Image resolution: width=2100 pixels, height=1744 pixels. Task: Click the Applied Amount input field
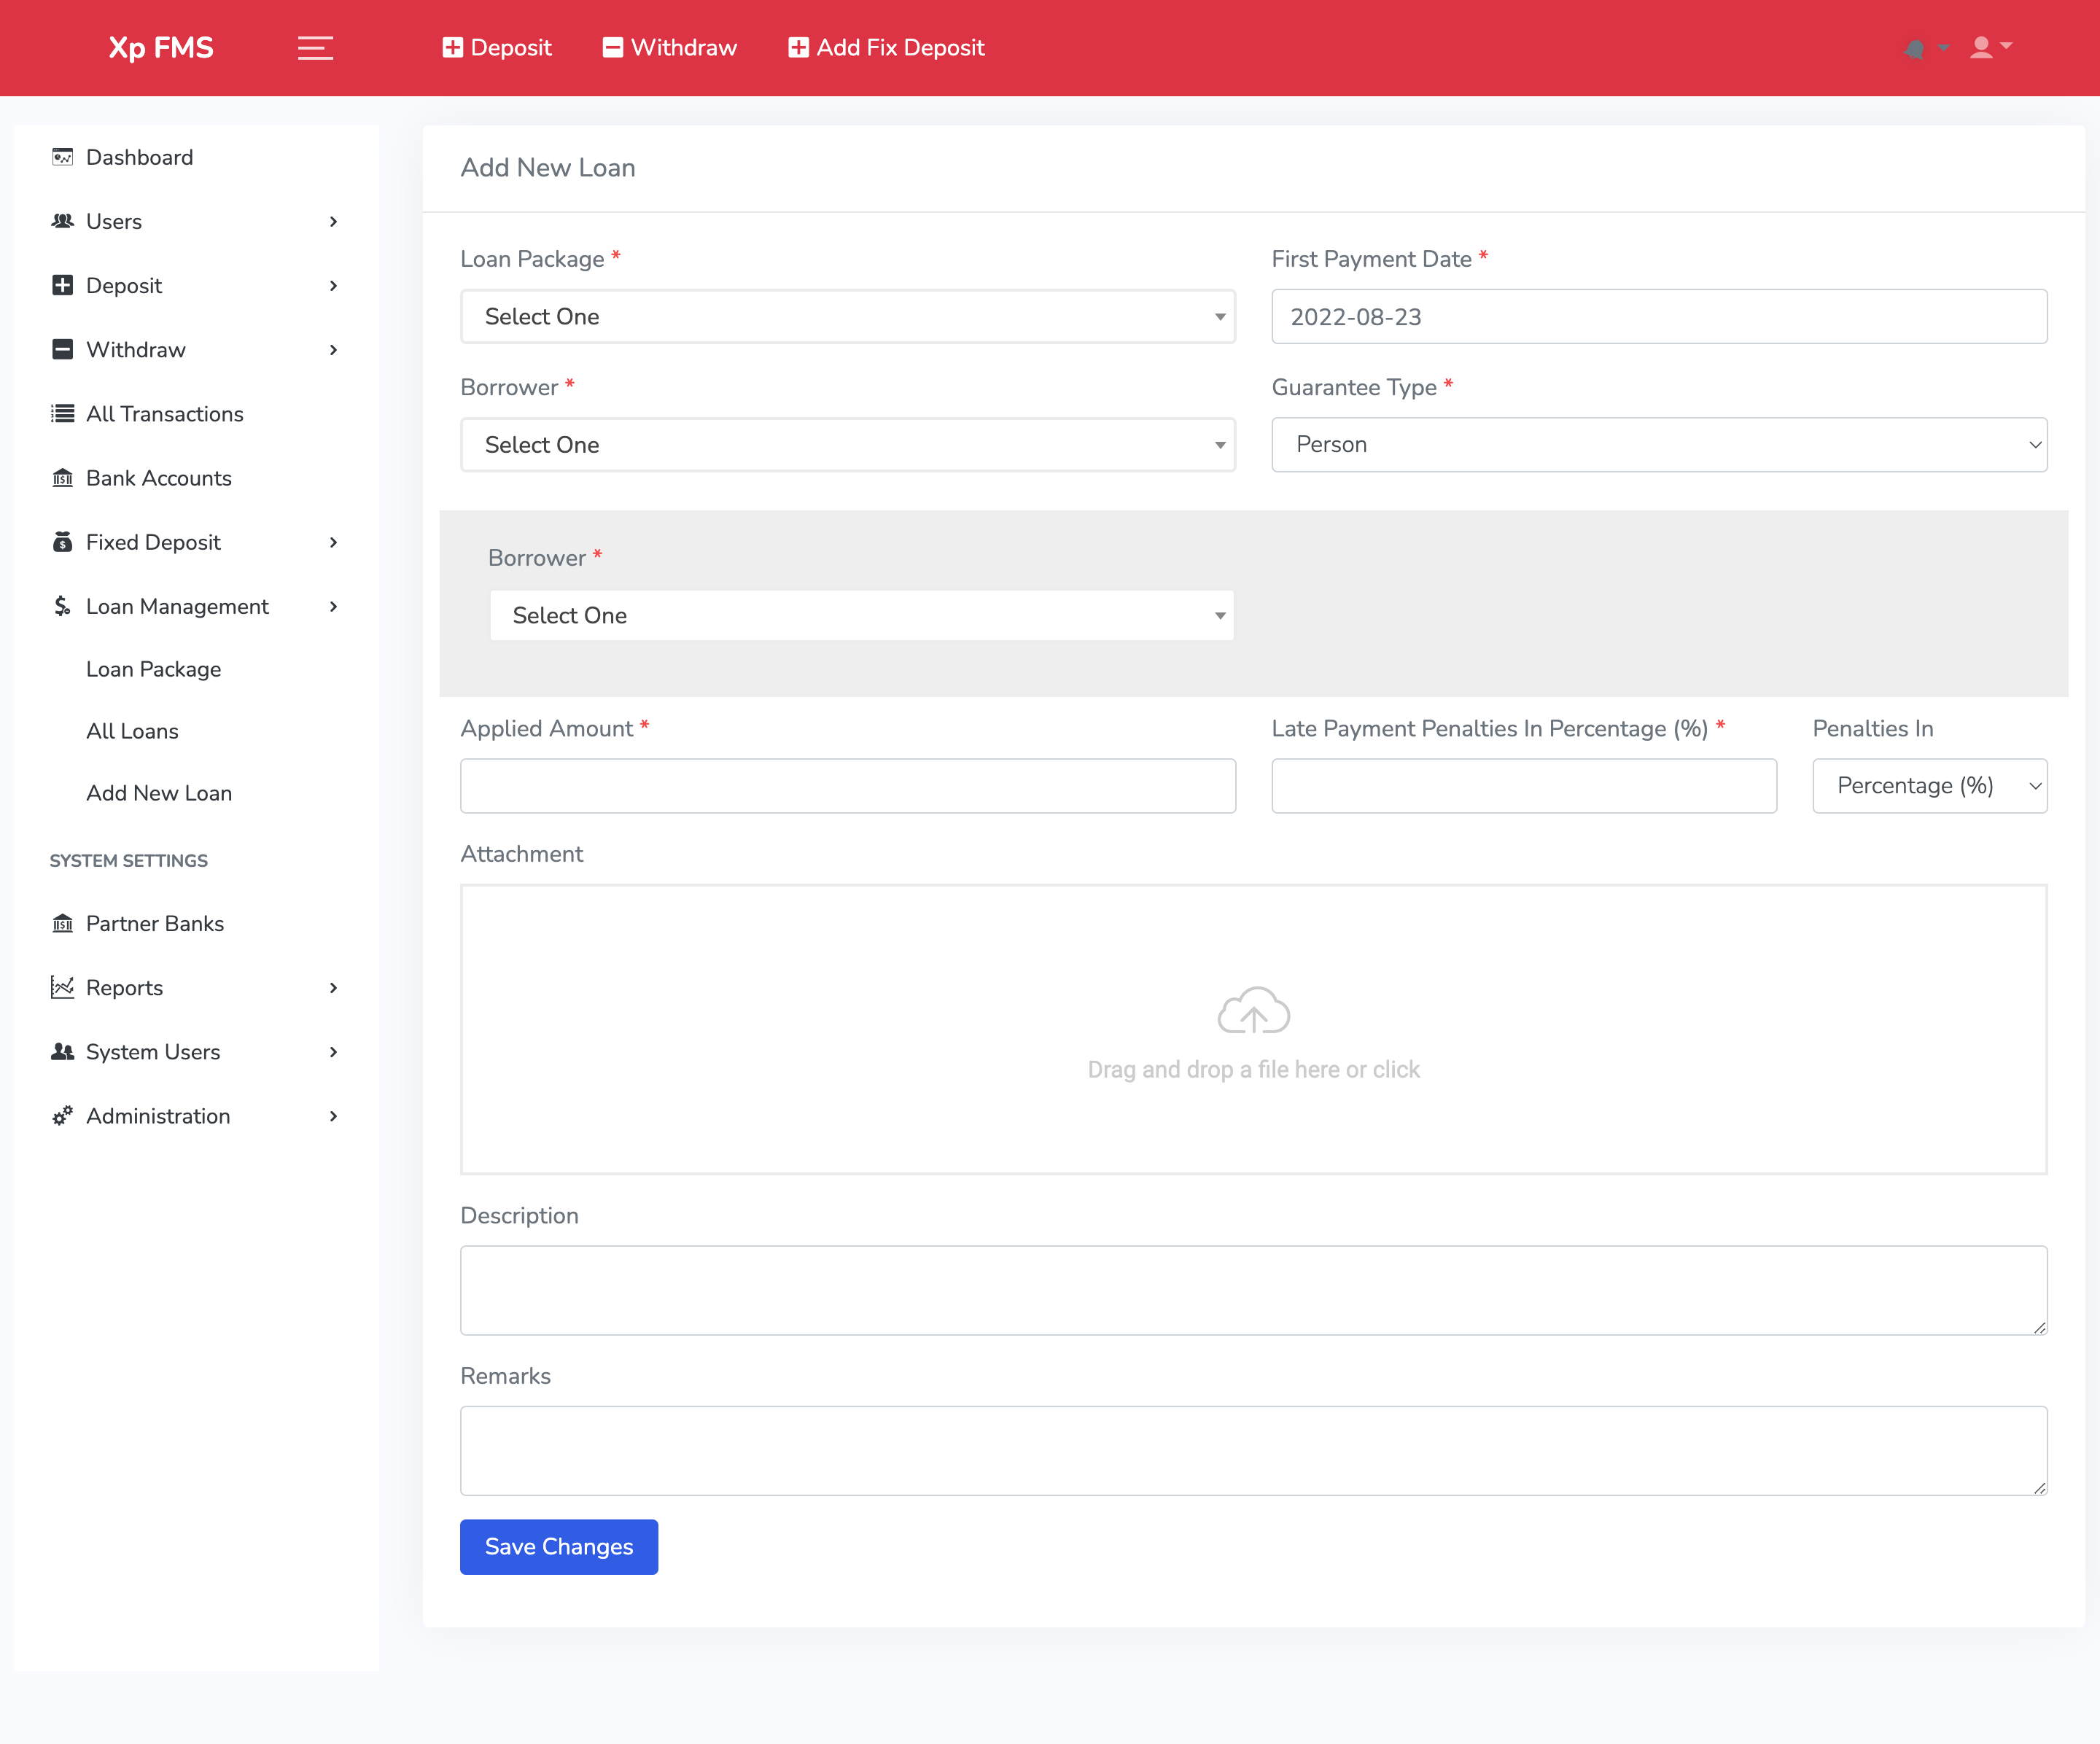[848, 786]
